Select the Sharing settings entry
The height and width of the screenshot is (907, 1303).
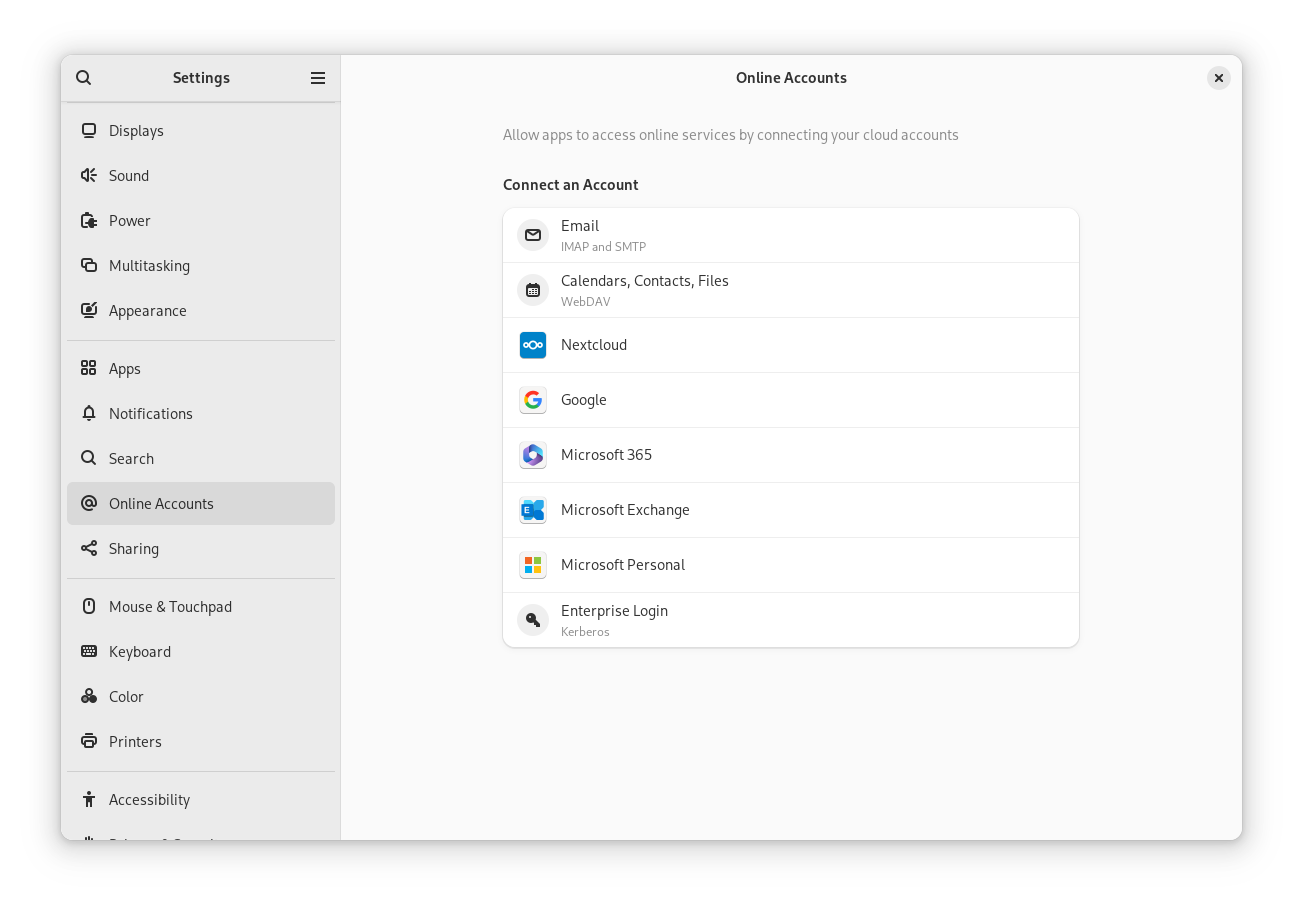(x=133, y=548)
